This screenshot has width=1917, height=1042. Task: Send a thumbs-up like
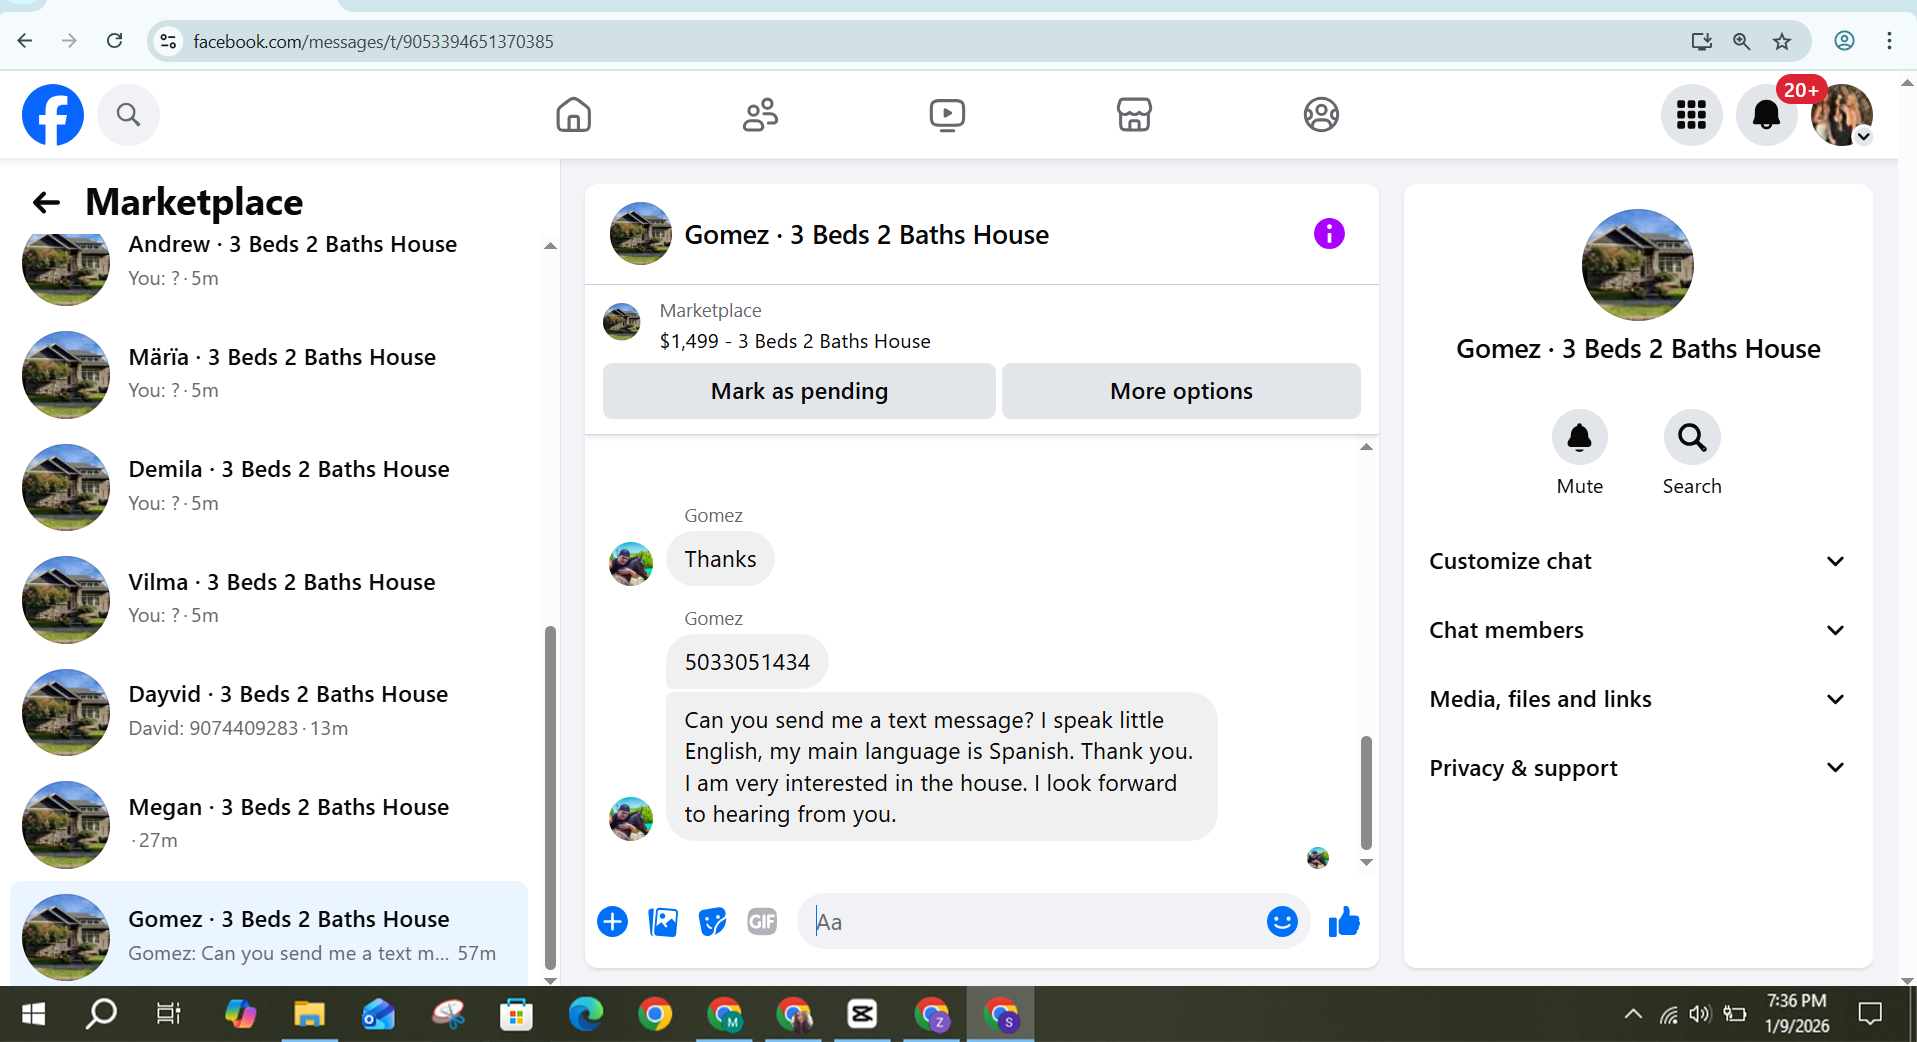coord(1344,921)
